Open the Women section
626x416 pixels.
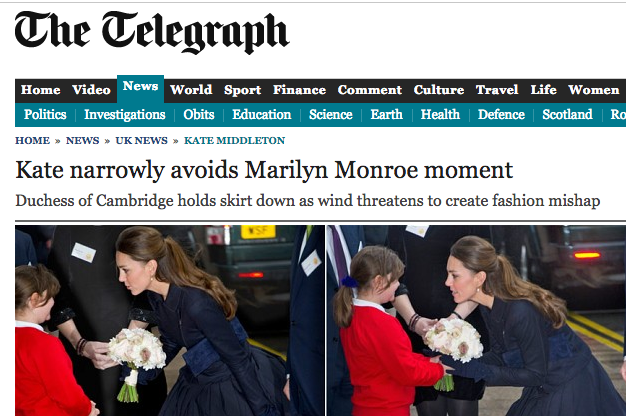(594, 90)
